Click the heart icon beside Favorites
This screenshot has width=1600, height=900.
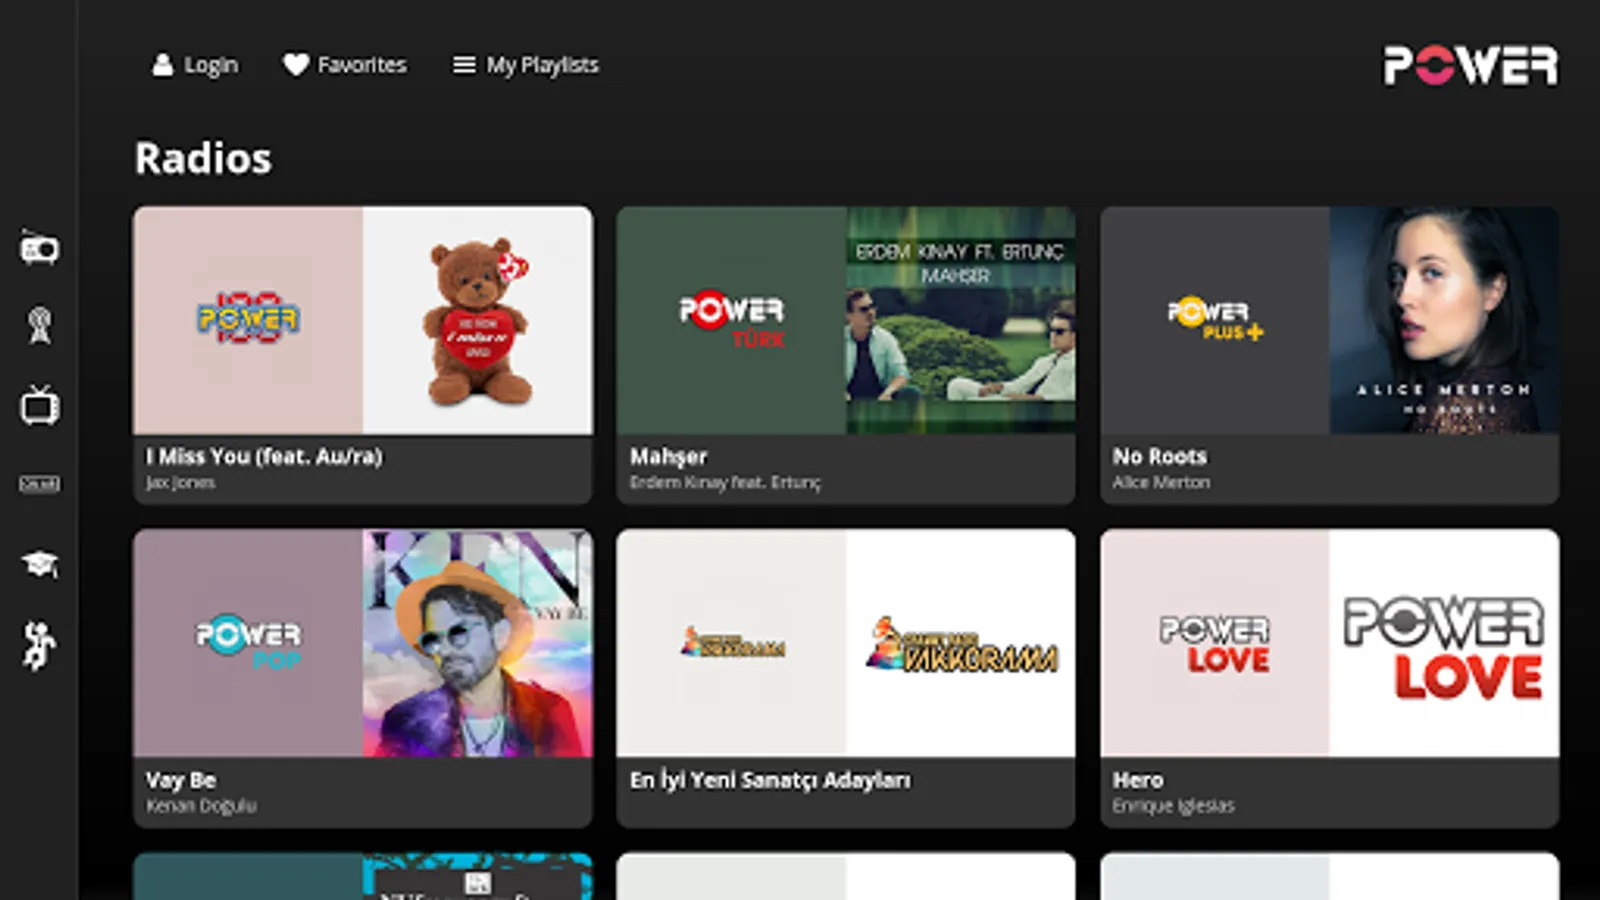pos(296,65)
